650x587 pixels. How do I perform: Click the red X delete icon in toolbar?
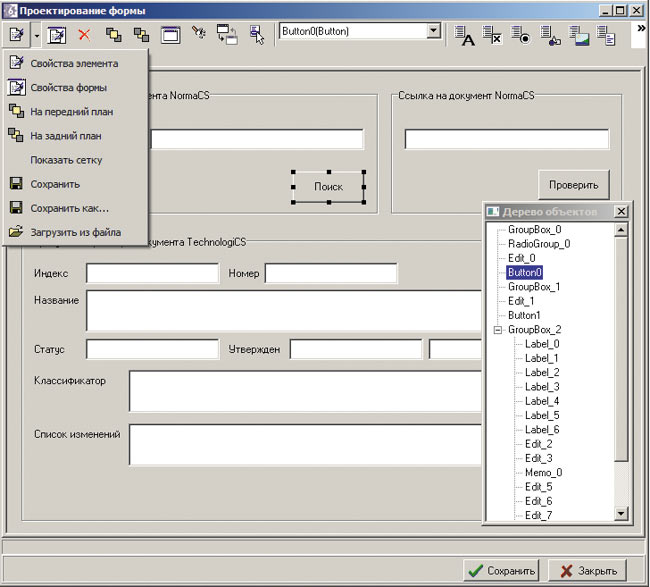pos(84,35)
